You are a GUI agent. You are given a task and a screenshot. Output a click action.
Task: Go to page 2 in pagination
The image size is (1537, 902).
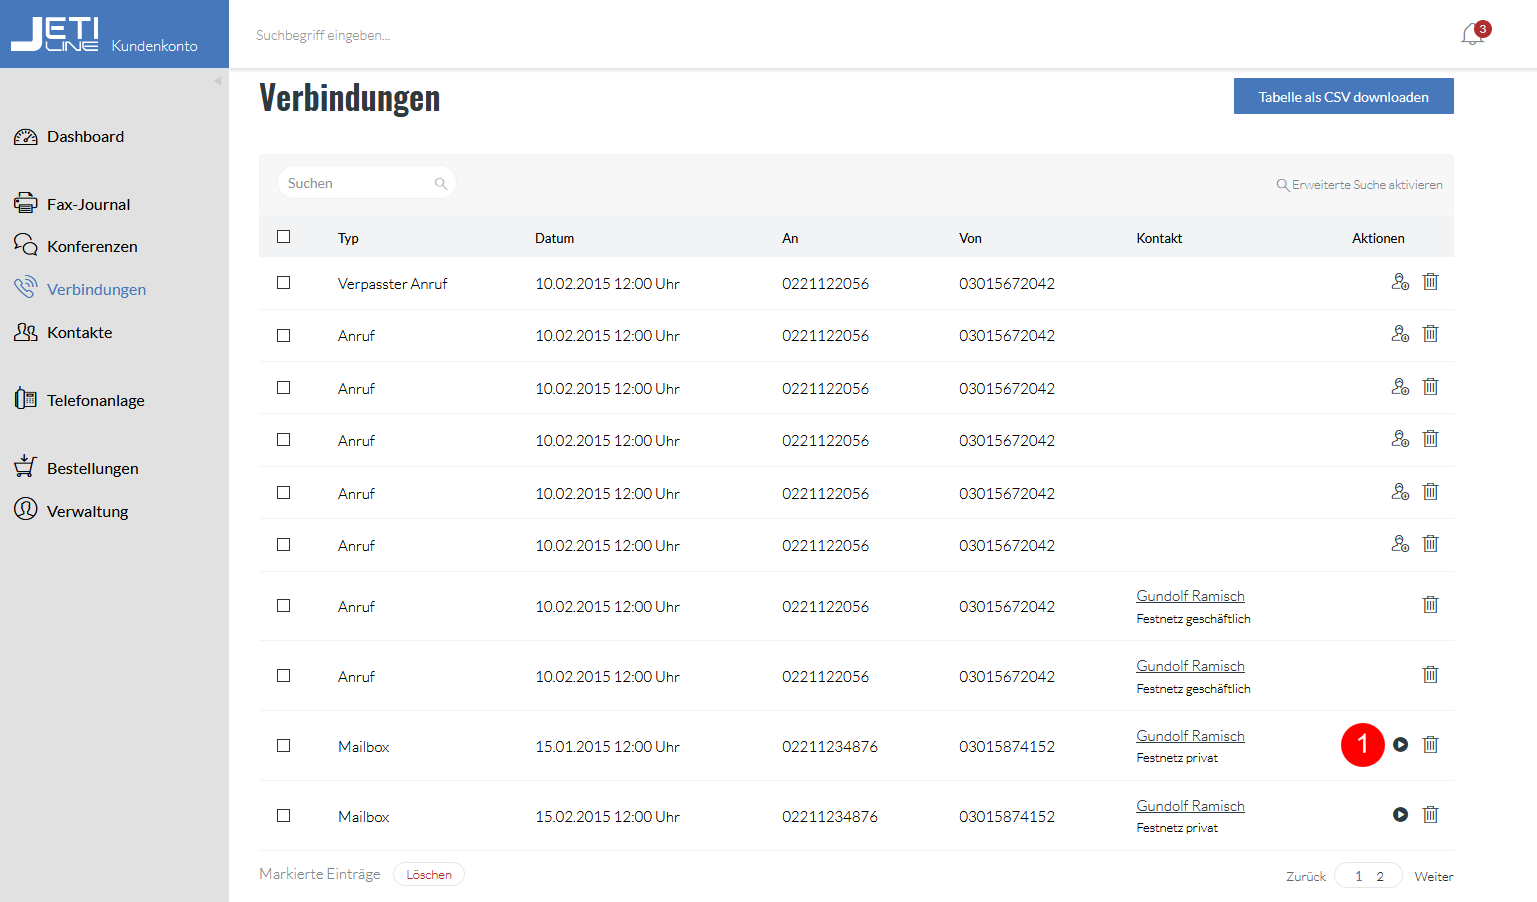click(x=1380, y=877)
